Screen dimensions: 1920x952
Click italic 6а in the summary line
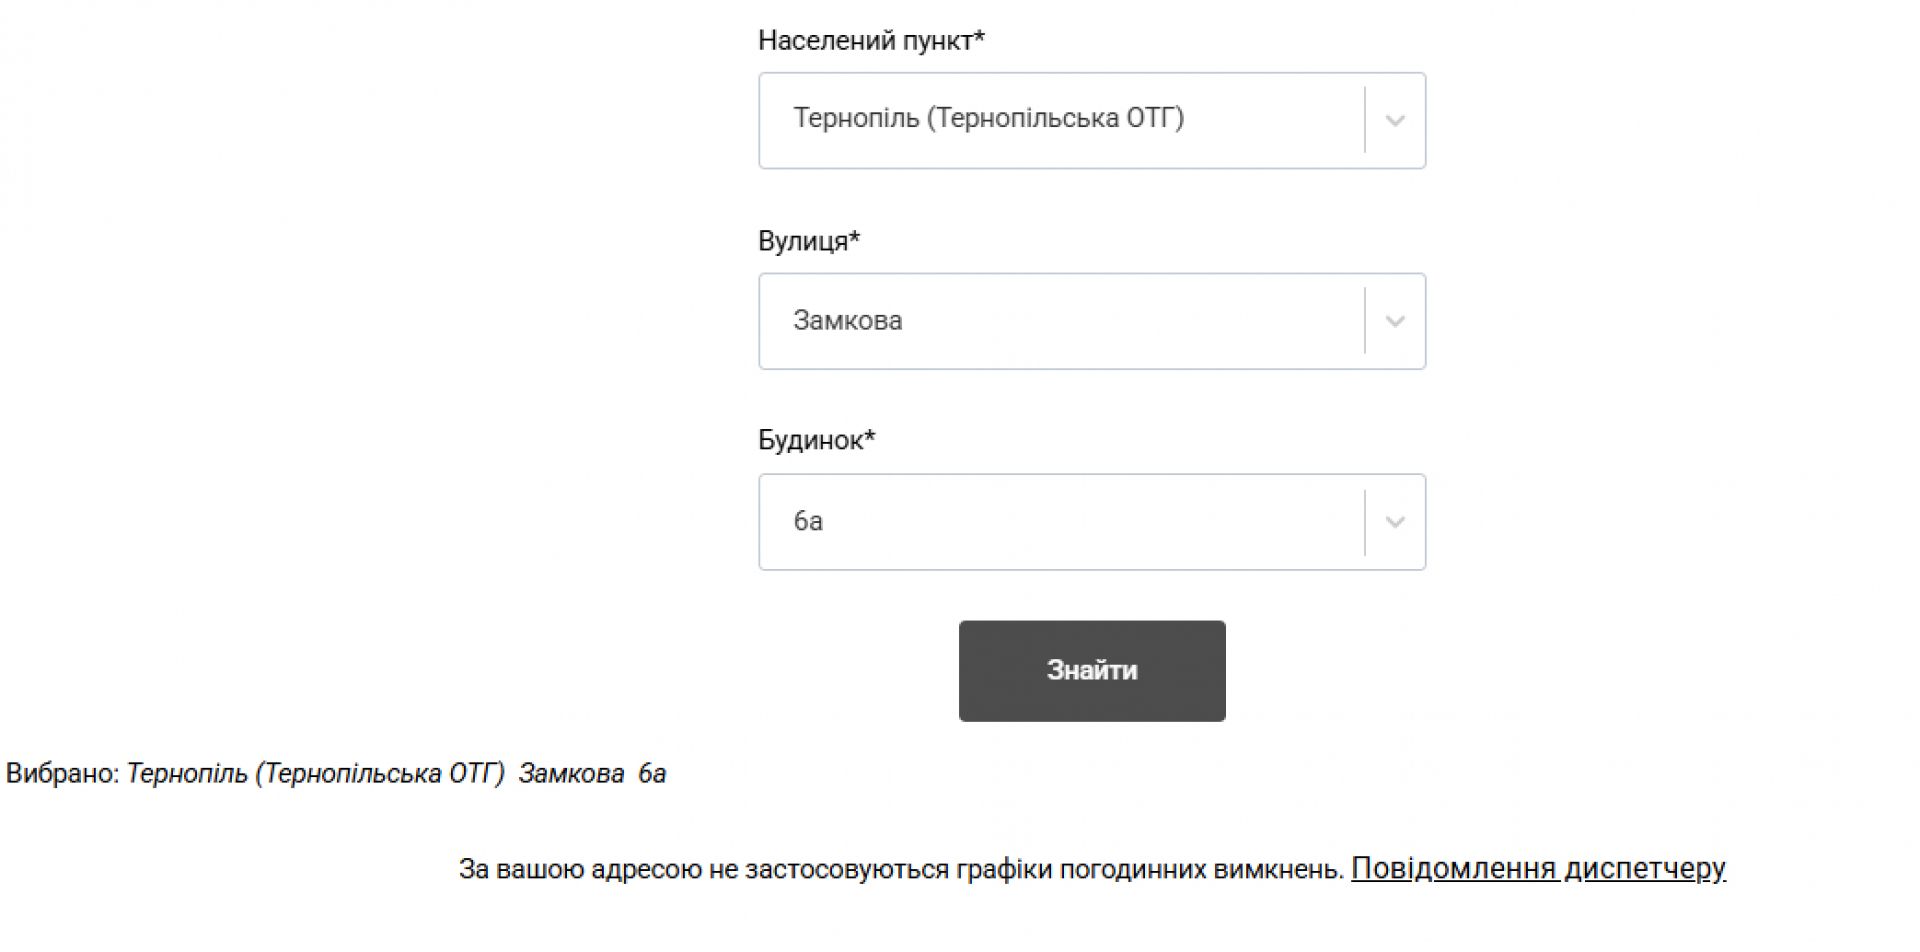652,774
